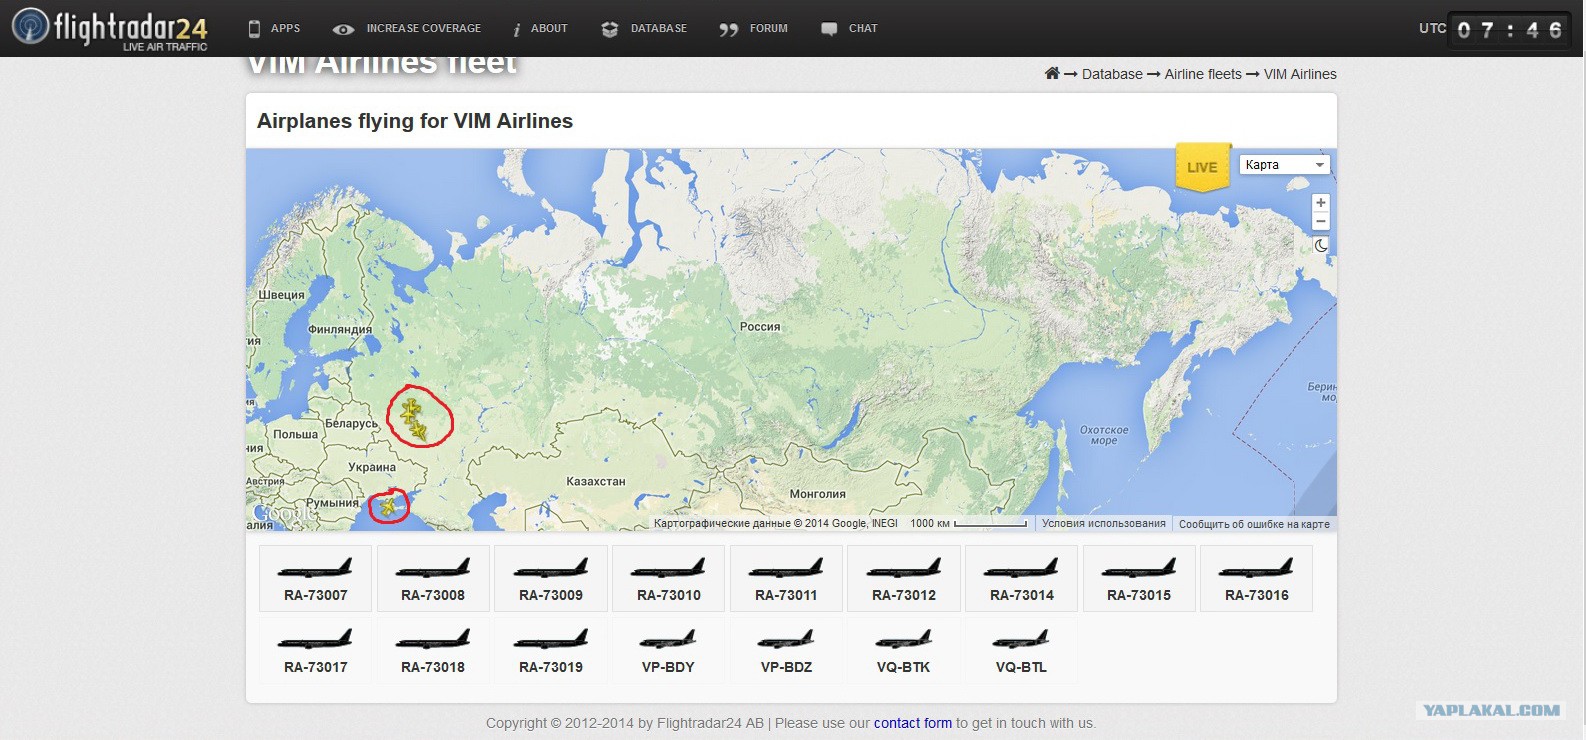Screen dimensions: 1586x740
Task: Click the Airplanes flying for VIM Airlines heading
Action: click(415, 121)
